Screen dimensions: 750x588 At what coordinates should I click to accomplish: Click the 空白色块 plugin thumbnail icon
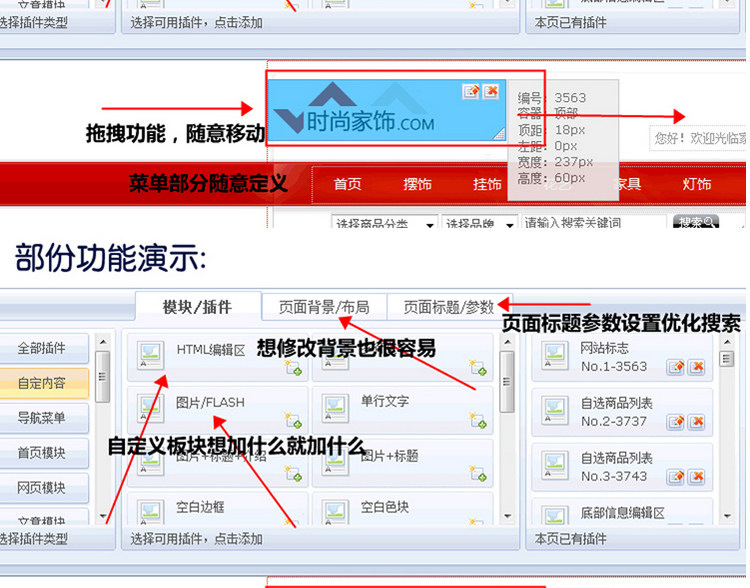(x=335, y=512)
